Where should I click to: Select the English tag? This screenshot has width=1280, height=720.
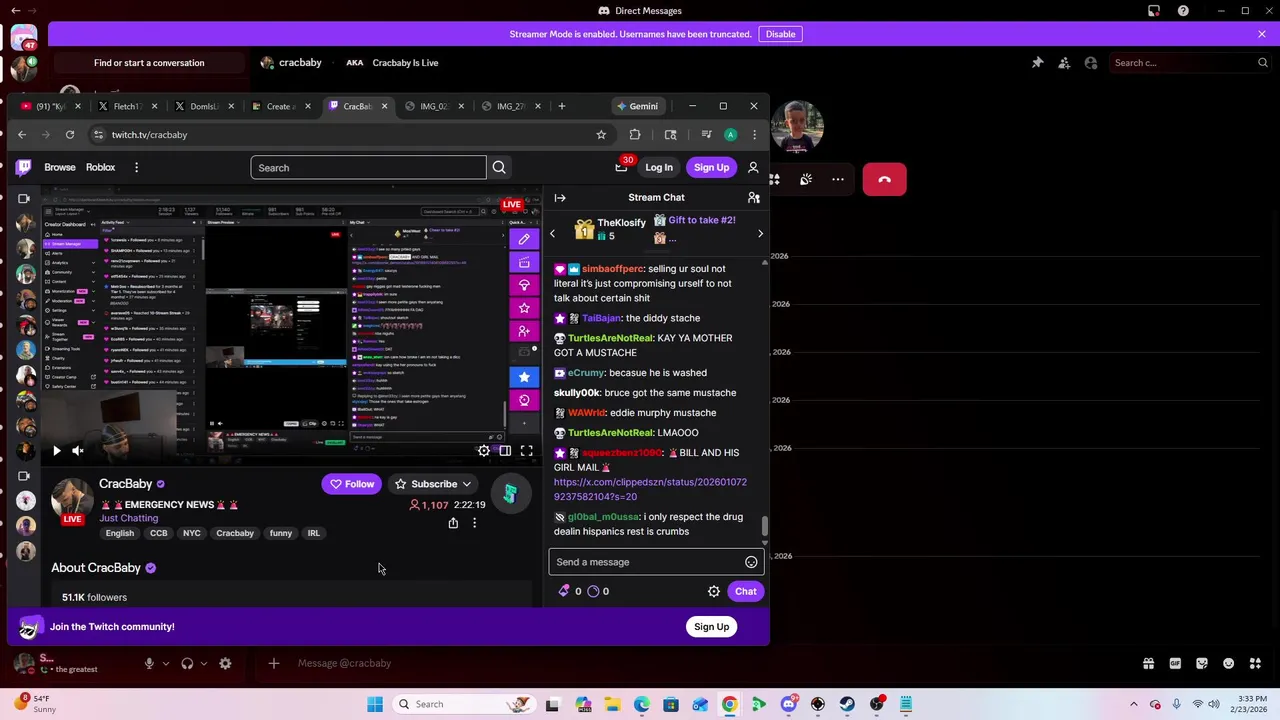119,534
